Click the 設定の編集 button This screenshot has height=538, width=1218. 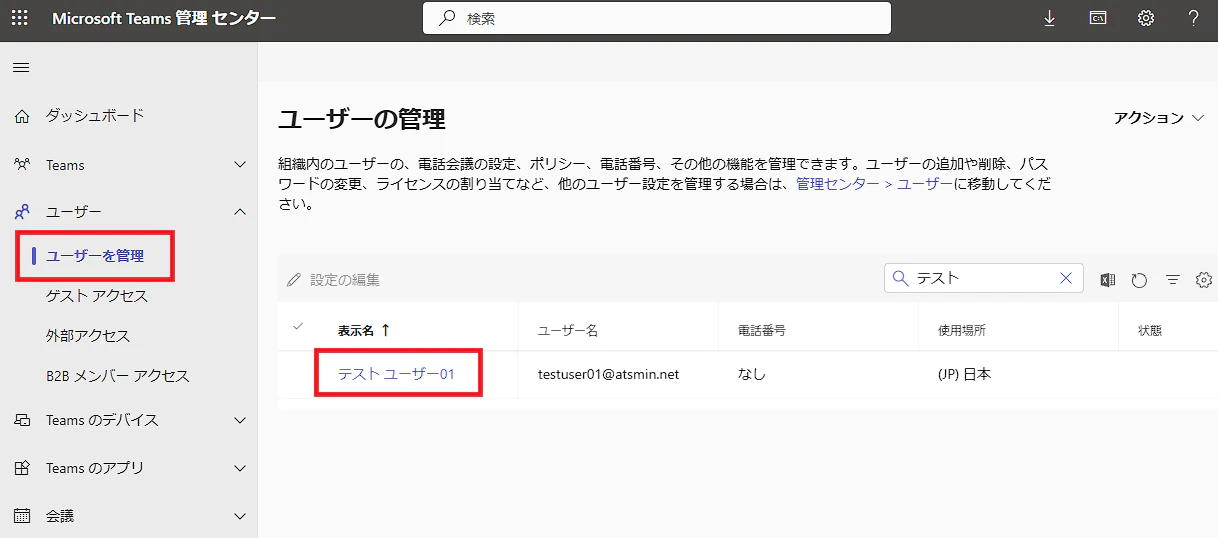pos(333,280)
